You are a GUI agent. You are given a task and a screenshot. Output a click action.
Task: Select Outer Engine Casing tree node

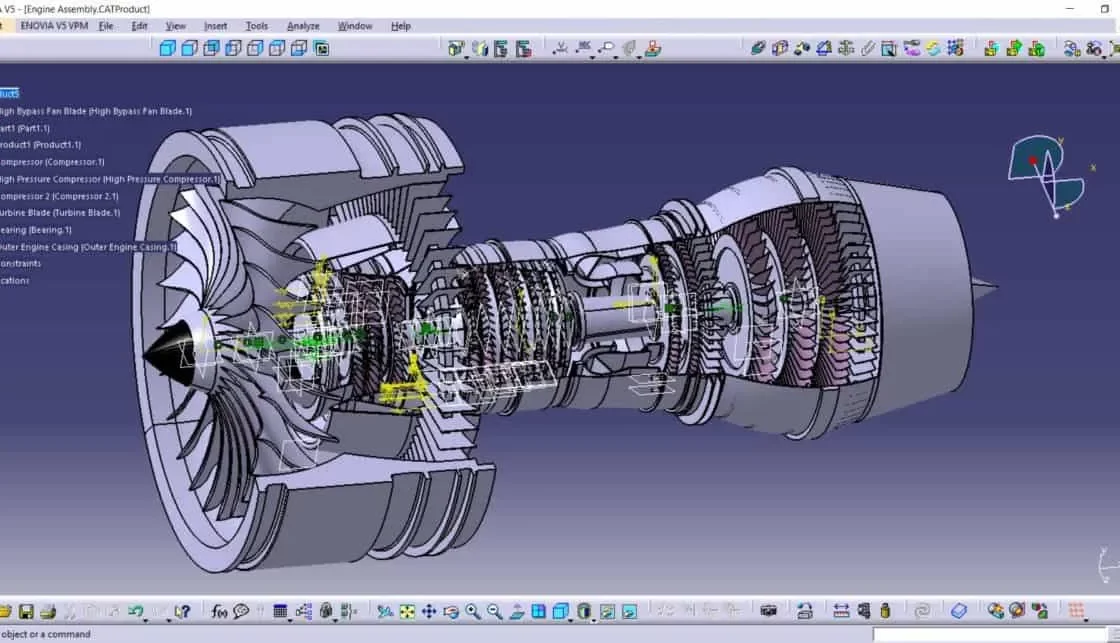pos(88,247)
